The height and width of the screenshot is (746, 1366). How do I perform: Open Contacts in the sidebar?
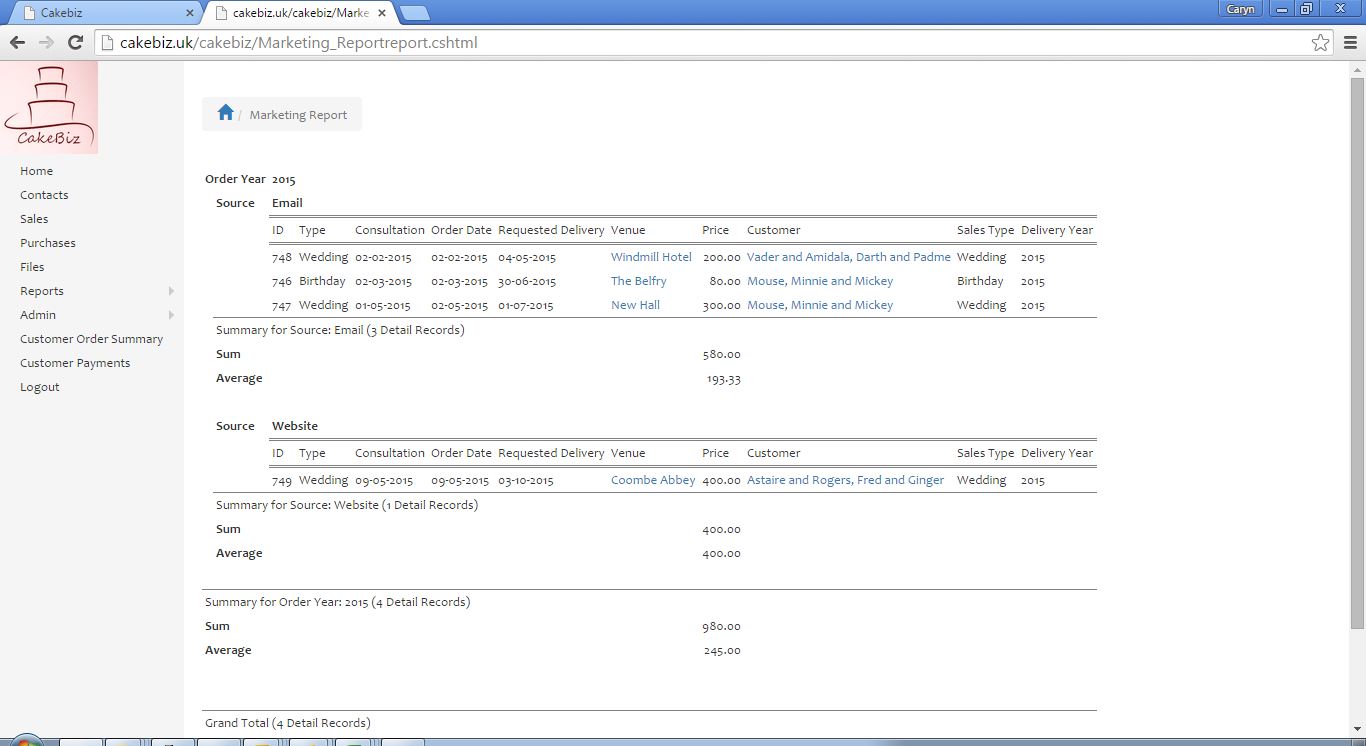(44, 195)
